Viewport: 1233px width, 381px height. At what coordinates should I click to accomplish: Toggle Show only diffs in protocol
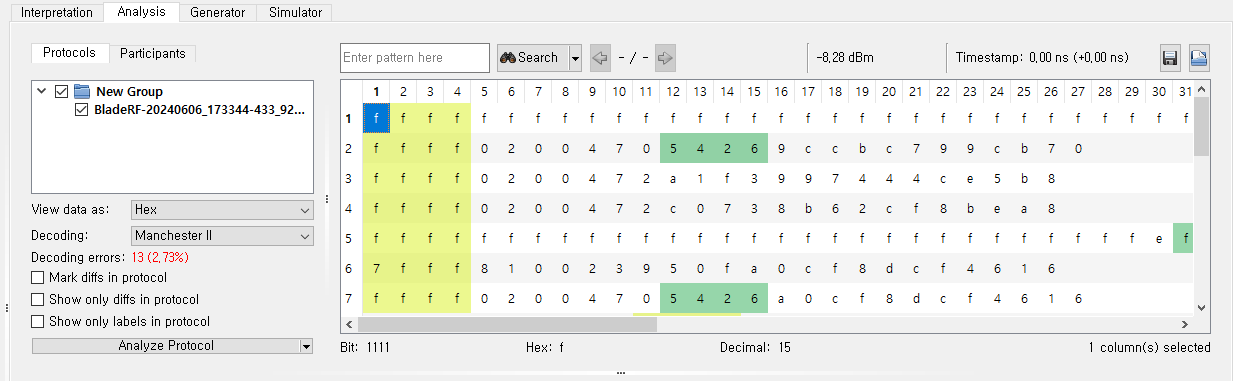click(x=38, y=300)
